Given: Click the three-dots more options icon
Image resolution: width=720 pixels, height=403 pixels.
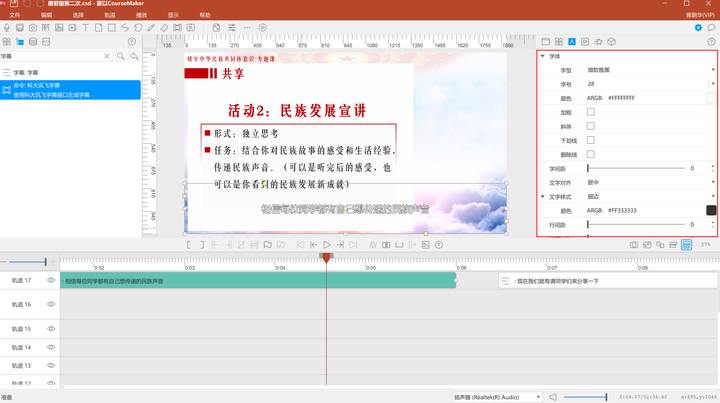Looking at the screenshot, I should (x=247, y=28).
